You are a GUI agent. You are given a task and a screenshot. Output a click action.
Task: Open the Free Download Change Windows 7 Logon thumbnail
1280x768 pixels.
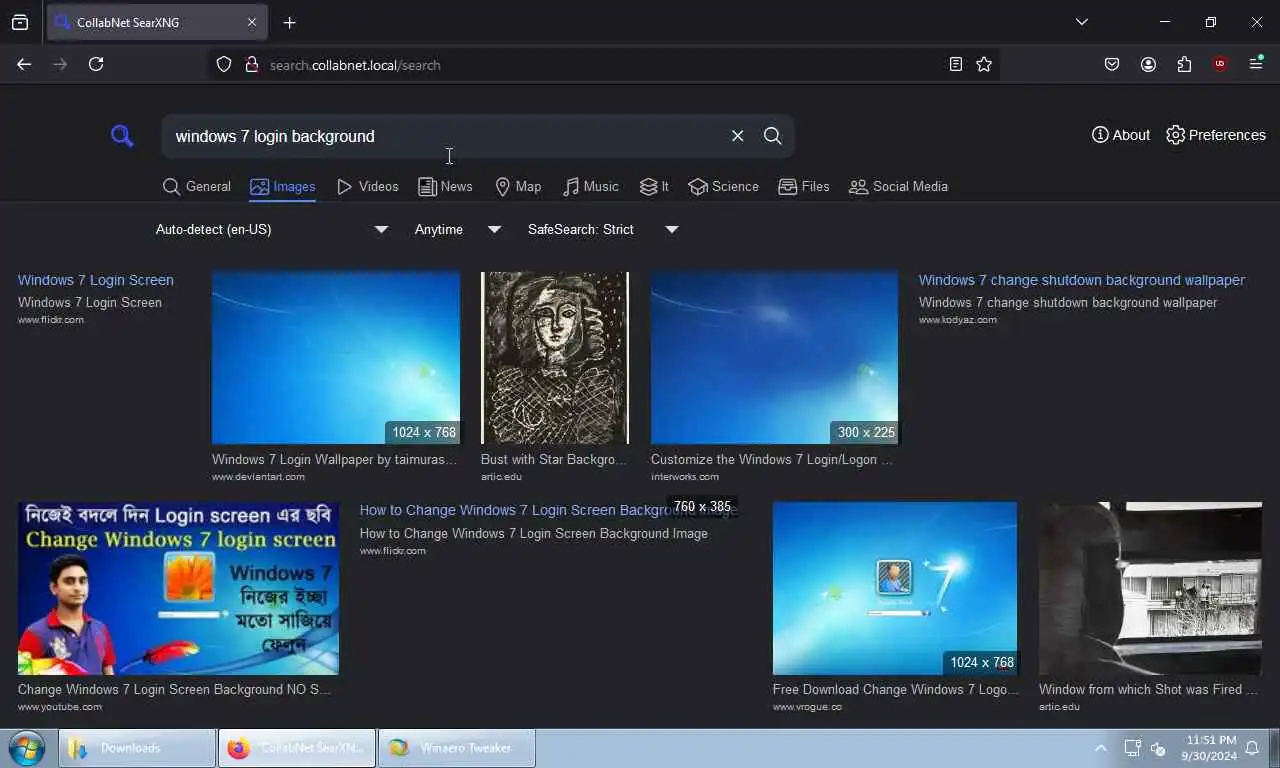(x=895, y=588)
